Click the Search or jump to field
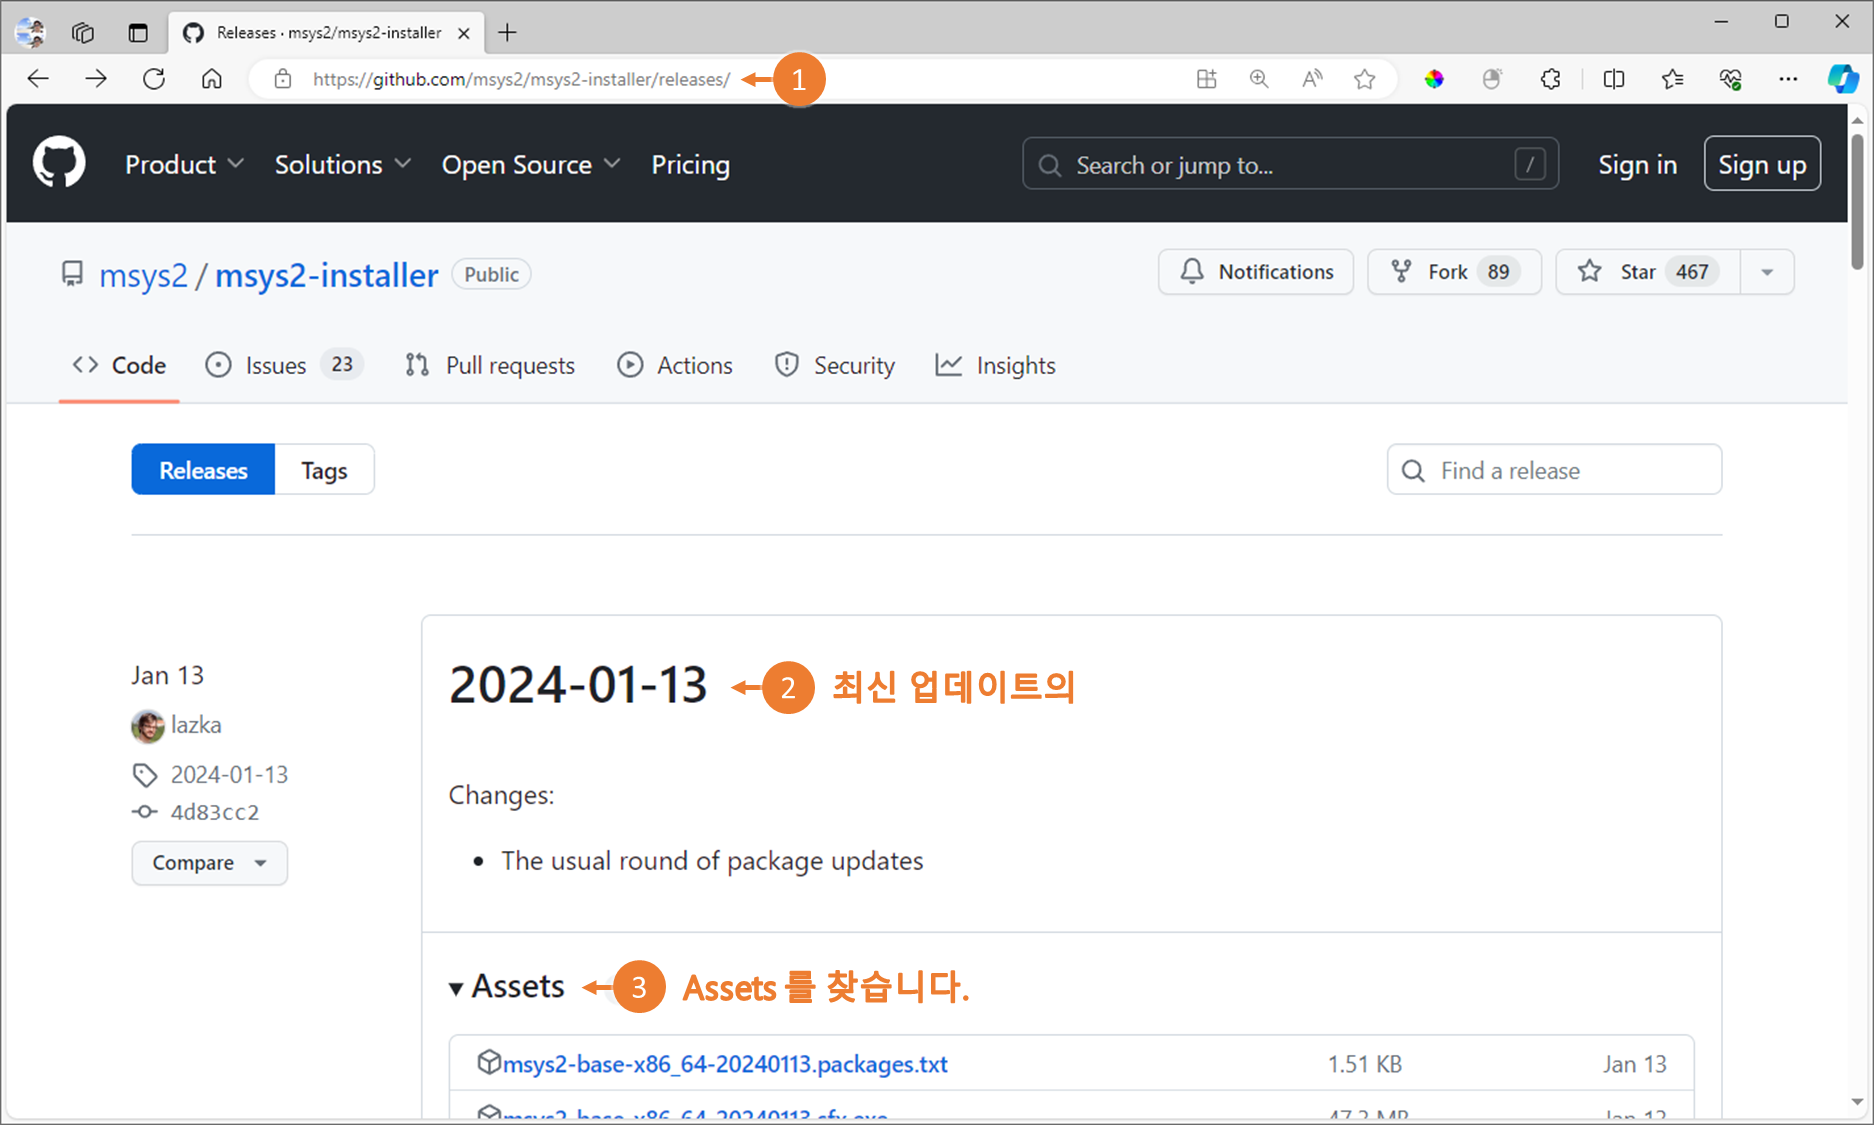The image size is (1874, 1125). 1290,164
